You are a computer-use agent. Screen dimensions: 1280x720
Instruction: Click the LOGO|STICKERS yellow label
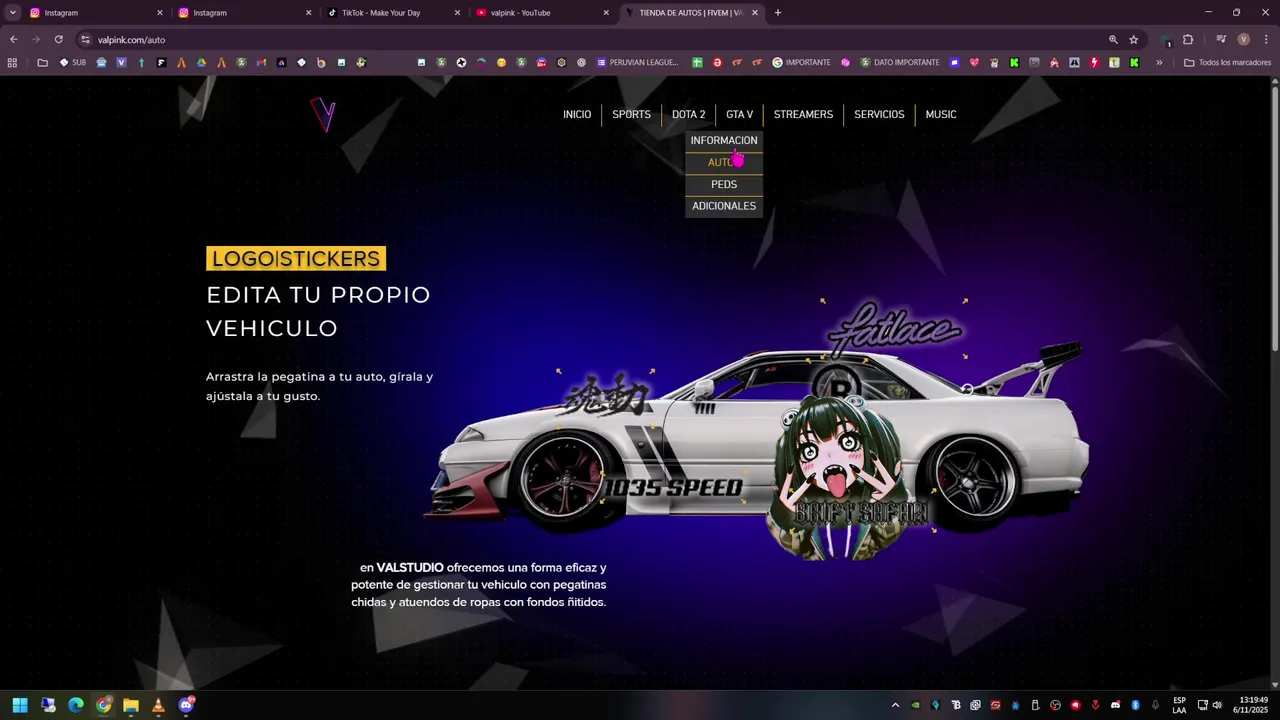point(296,259)
